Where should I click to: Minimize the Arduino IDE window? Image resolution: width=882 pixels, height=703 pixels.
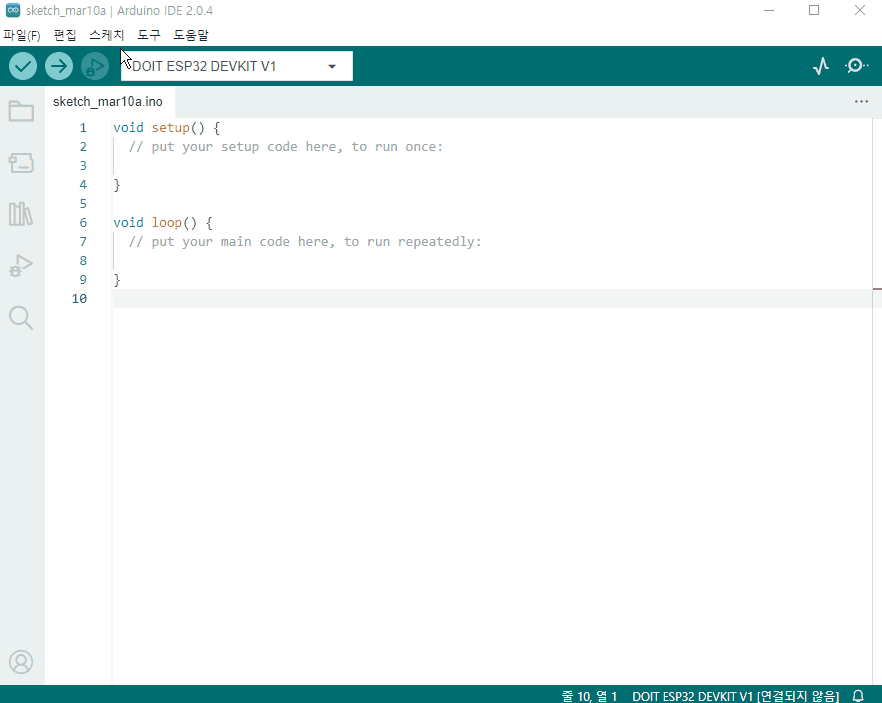click(x=769, y=10)
